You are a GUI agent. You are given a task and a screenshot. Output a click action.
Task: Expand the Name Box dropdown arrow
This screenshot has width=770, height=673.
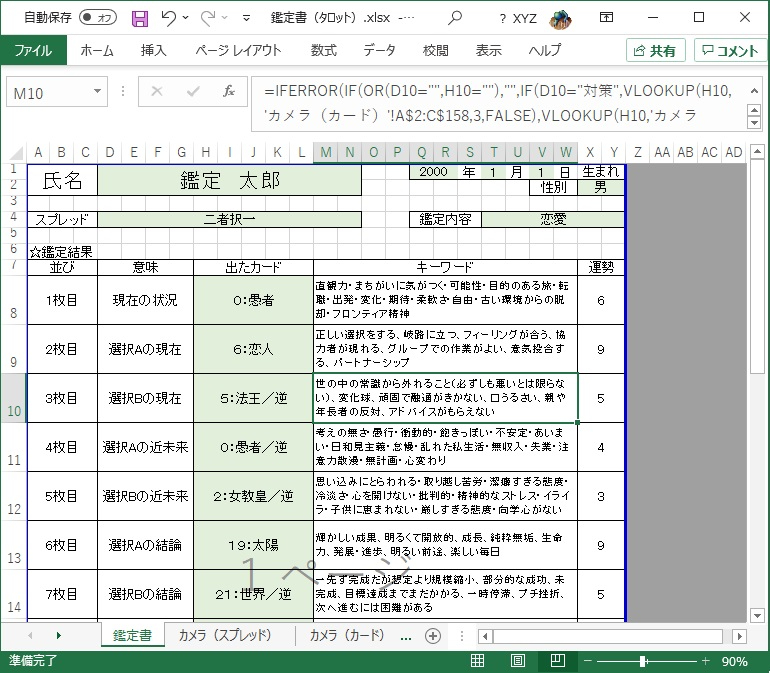tap(97, 91)
